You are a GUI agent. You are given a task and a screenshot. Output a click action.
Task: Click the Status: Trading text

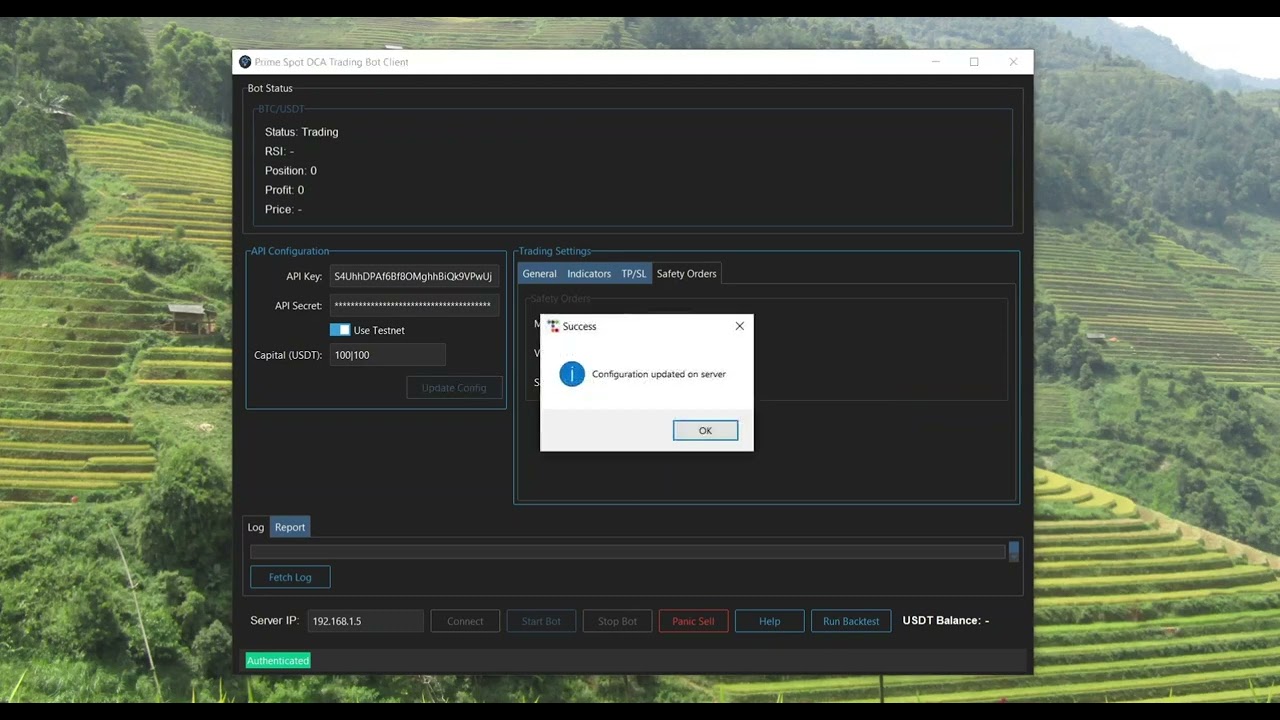(301, 132)
